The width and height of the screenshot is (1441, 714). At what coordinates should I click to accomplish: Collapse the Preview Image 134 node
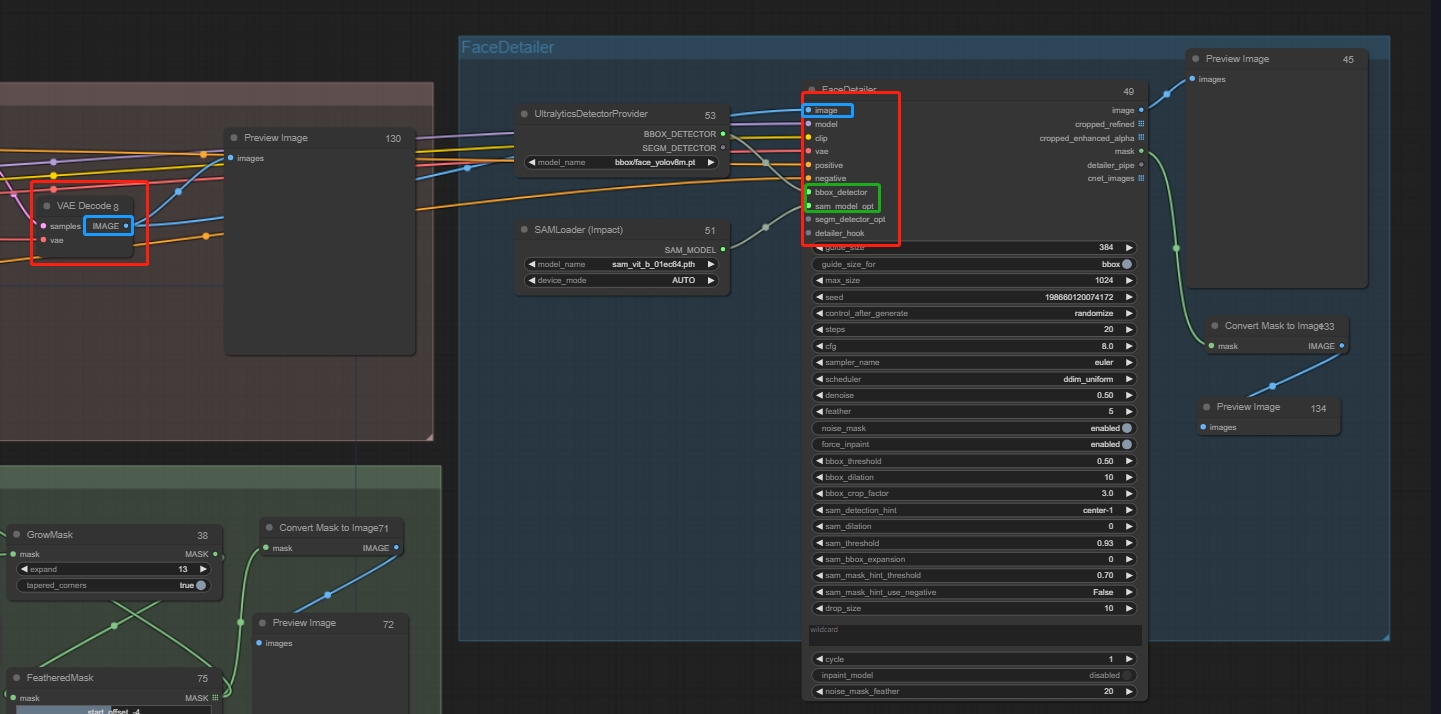(x=1206, y=407)
